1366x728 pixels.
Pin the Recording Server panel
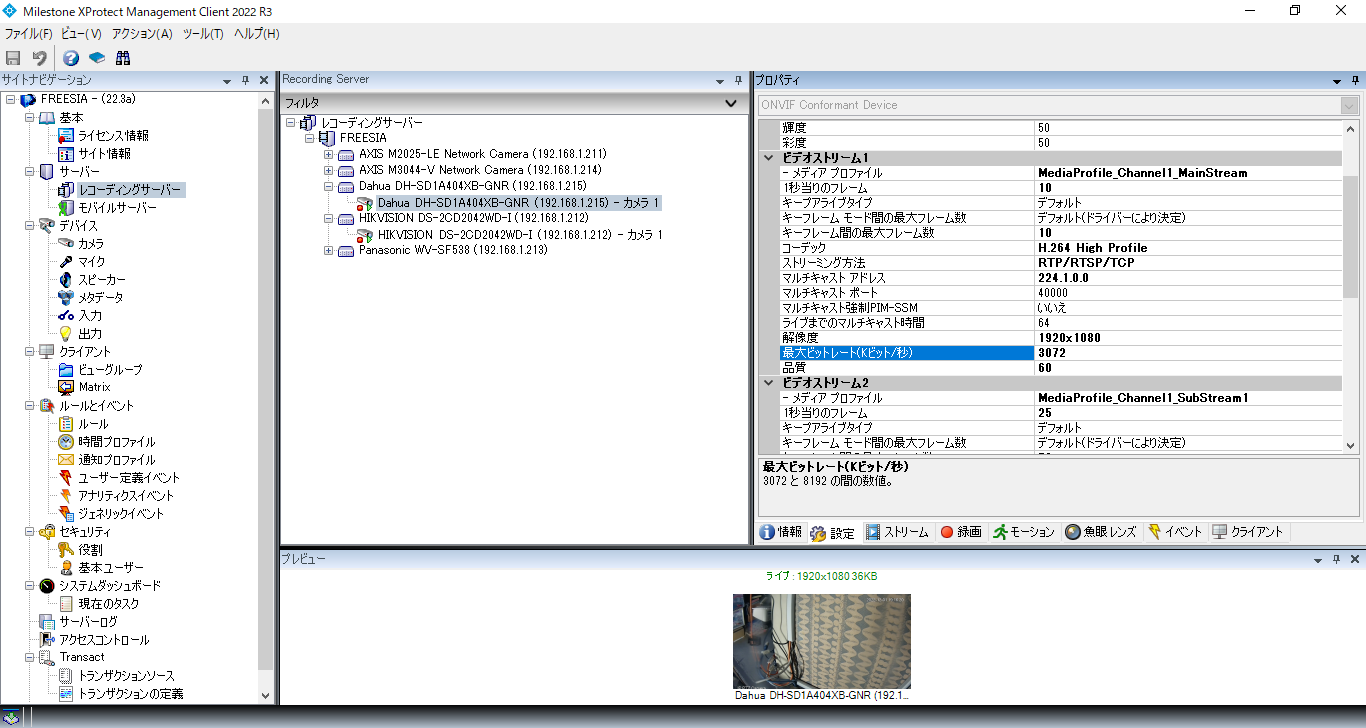pos(739,80)
